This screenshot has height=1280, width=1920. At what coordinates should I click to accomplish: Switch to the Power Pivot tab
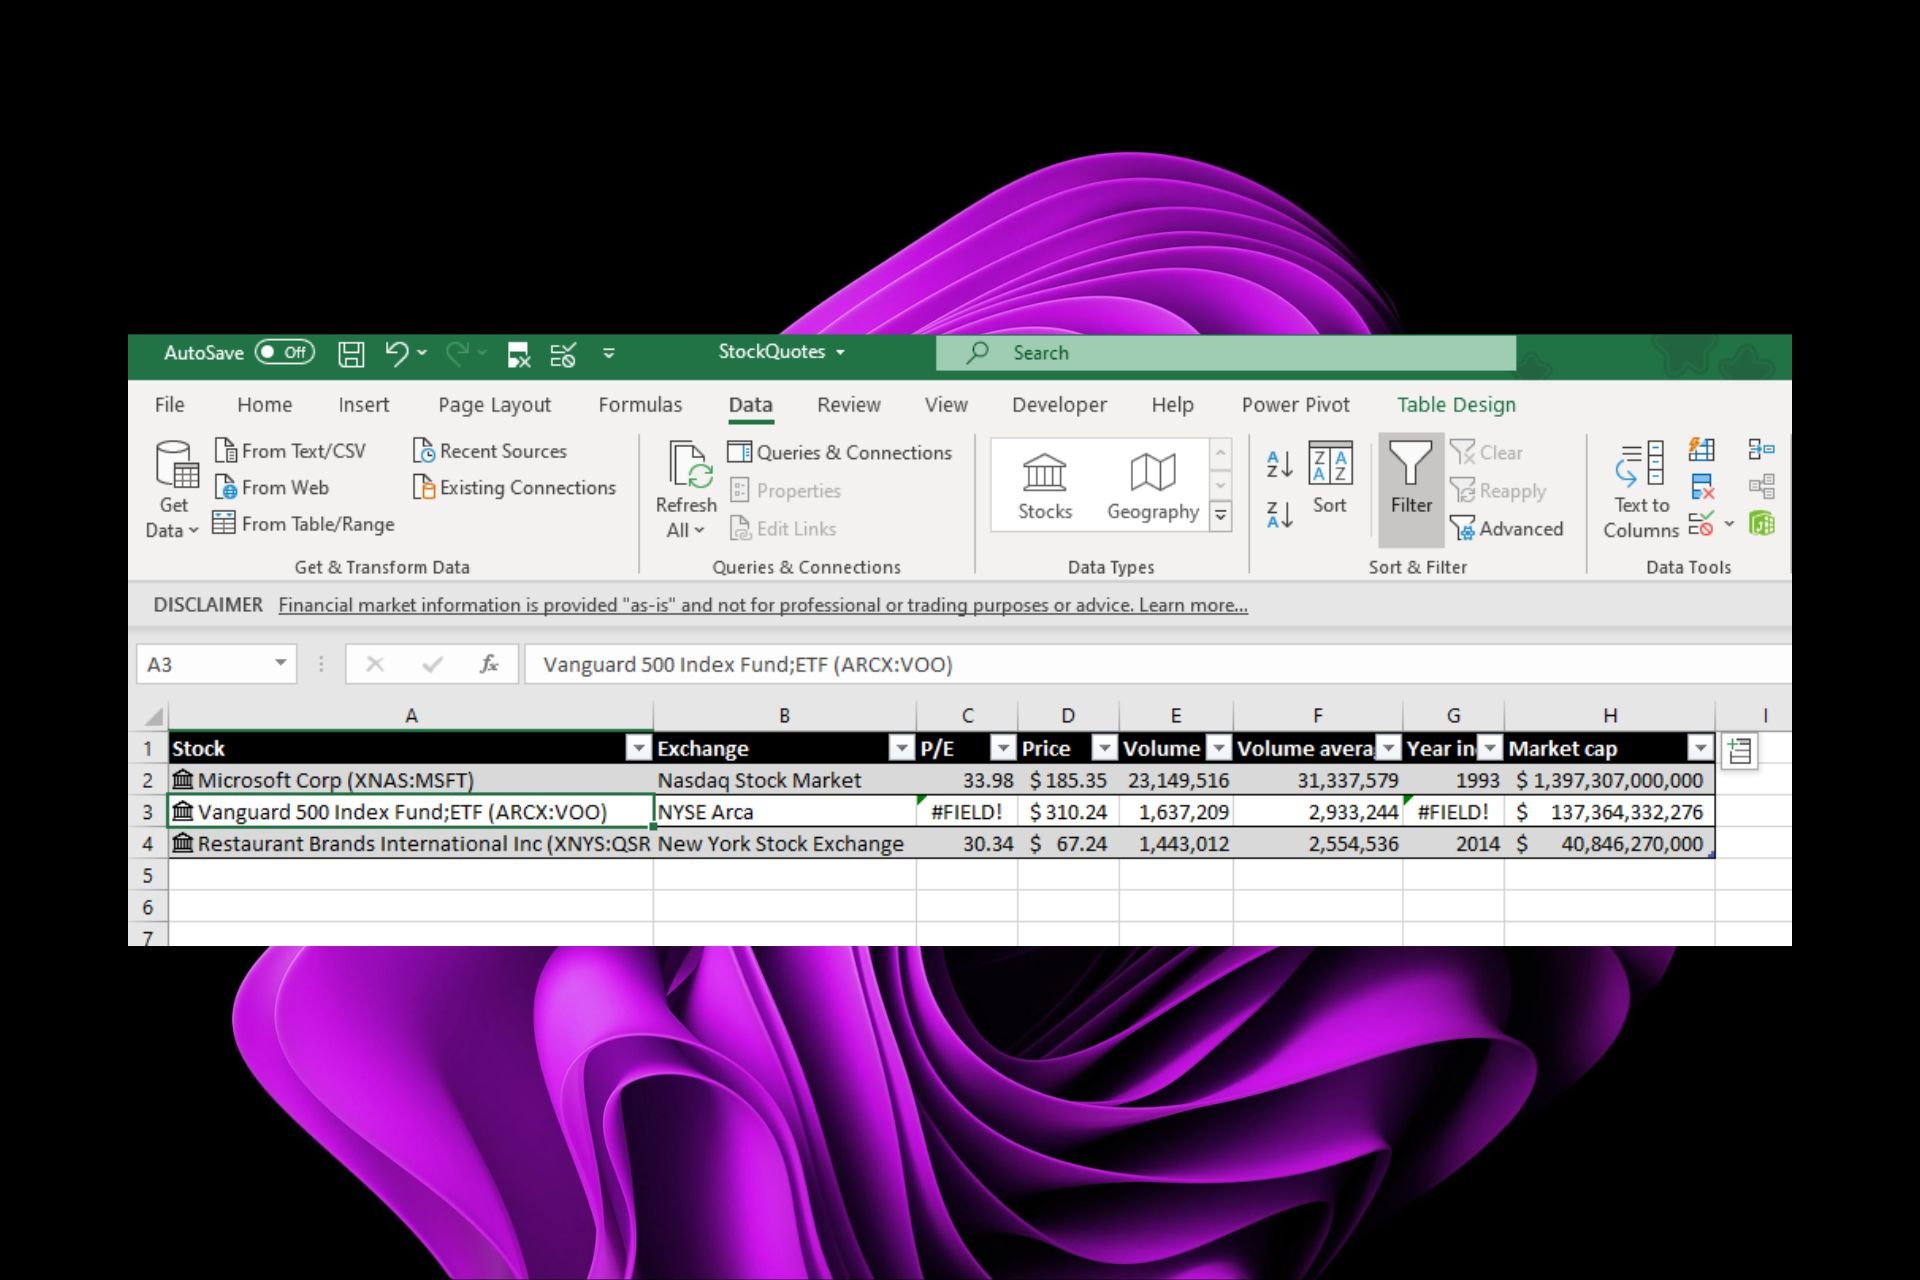coord(1295,405)
